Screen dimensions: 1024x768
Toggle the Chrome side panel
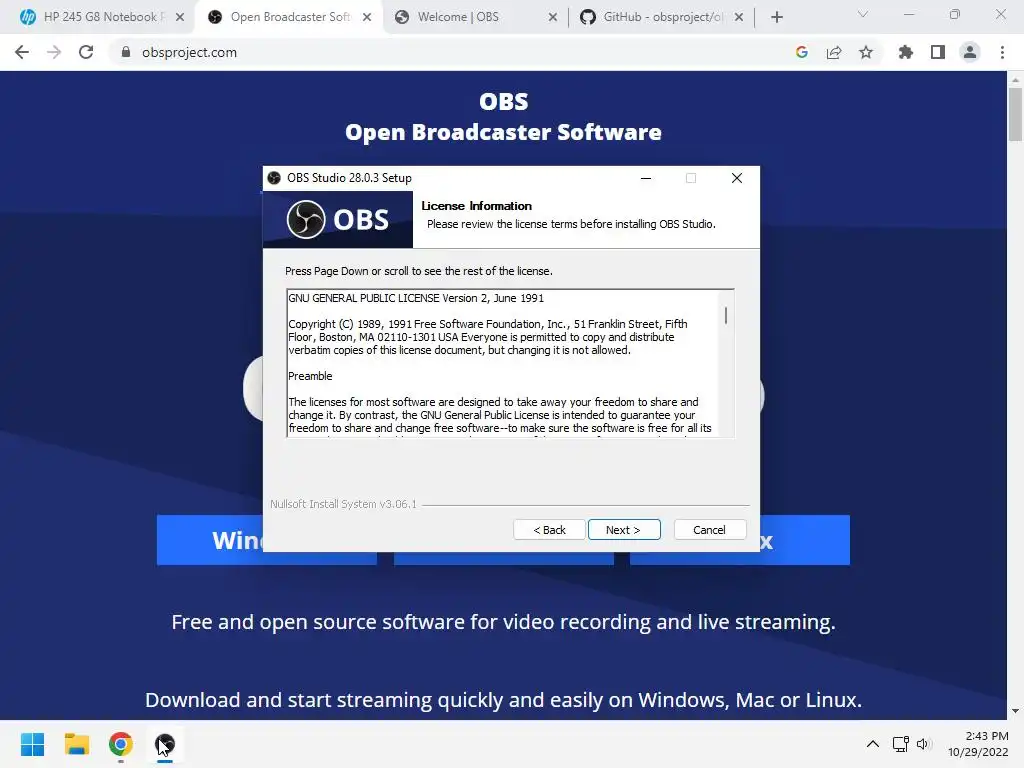[x=938, y=52]
